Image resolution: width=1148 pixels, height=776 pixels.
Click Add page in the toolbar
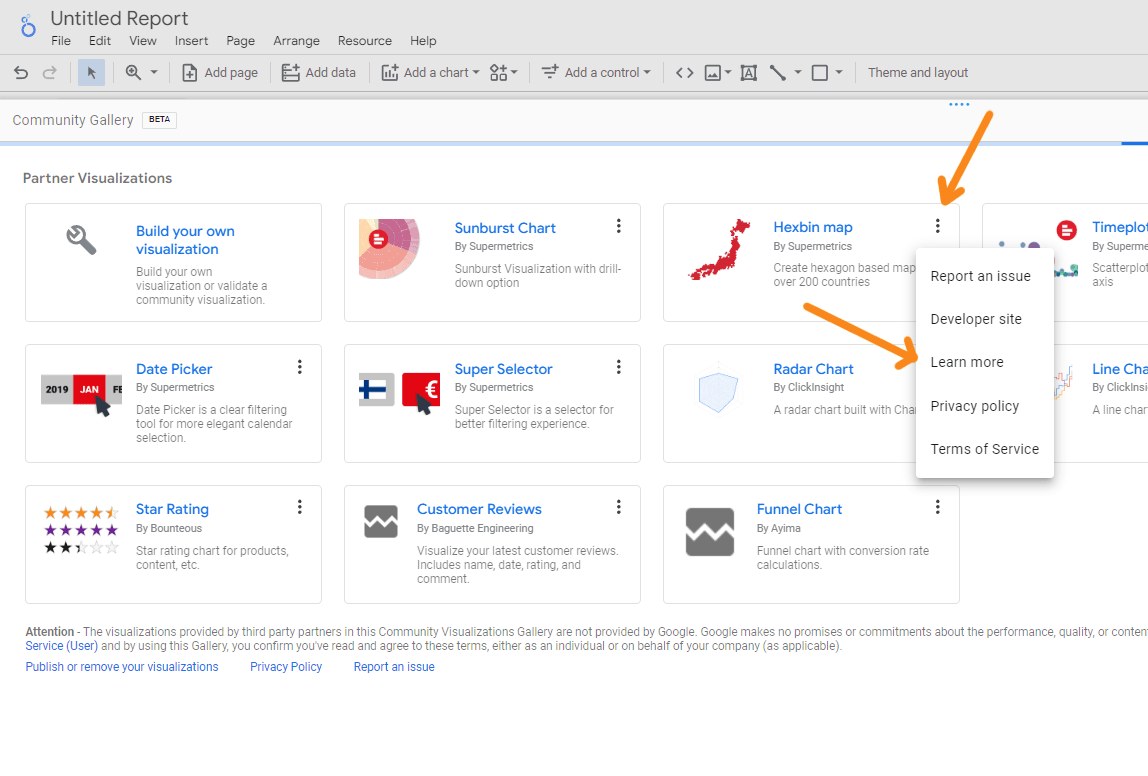coord(220,72)
